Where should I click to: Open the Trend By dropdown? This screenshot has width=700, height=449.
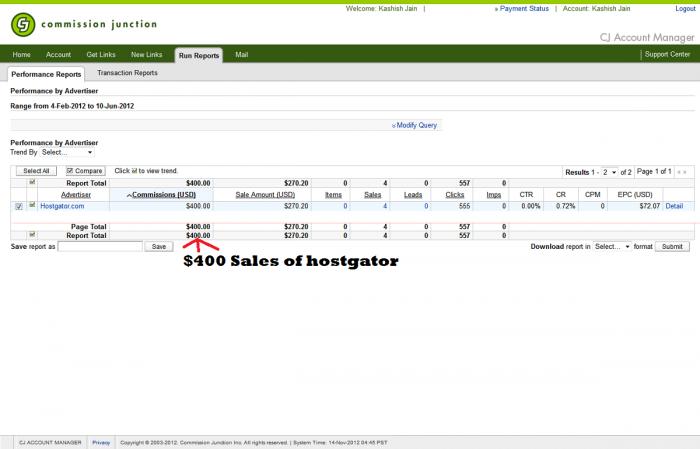[67, 152]
